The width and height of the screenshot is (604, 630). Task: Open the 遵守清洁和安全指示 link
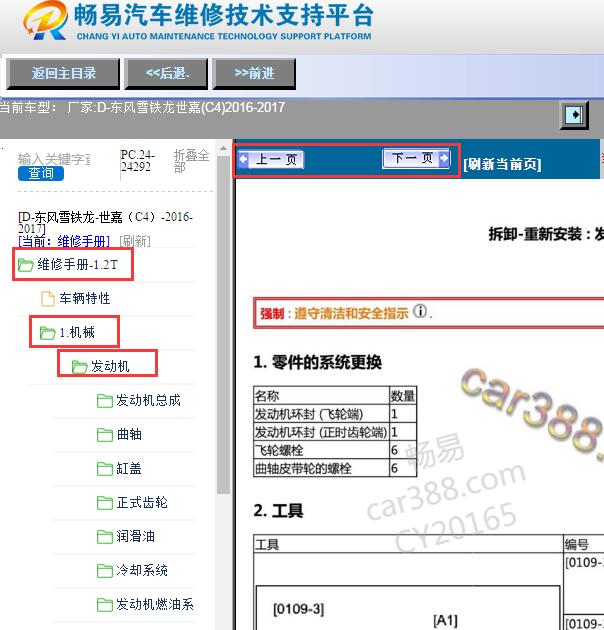click(352, 313)
